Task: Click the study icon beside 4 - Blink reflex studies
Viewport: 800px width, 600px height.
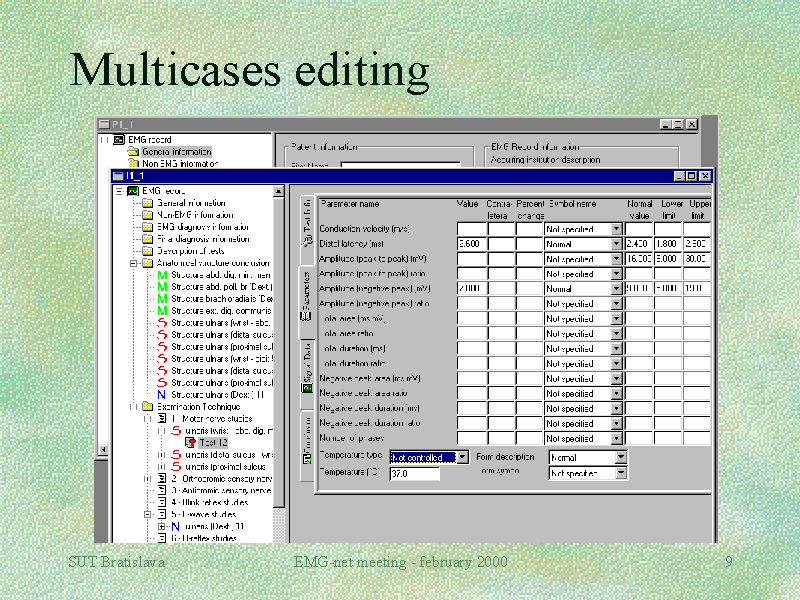Action: [162, 500]
